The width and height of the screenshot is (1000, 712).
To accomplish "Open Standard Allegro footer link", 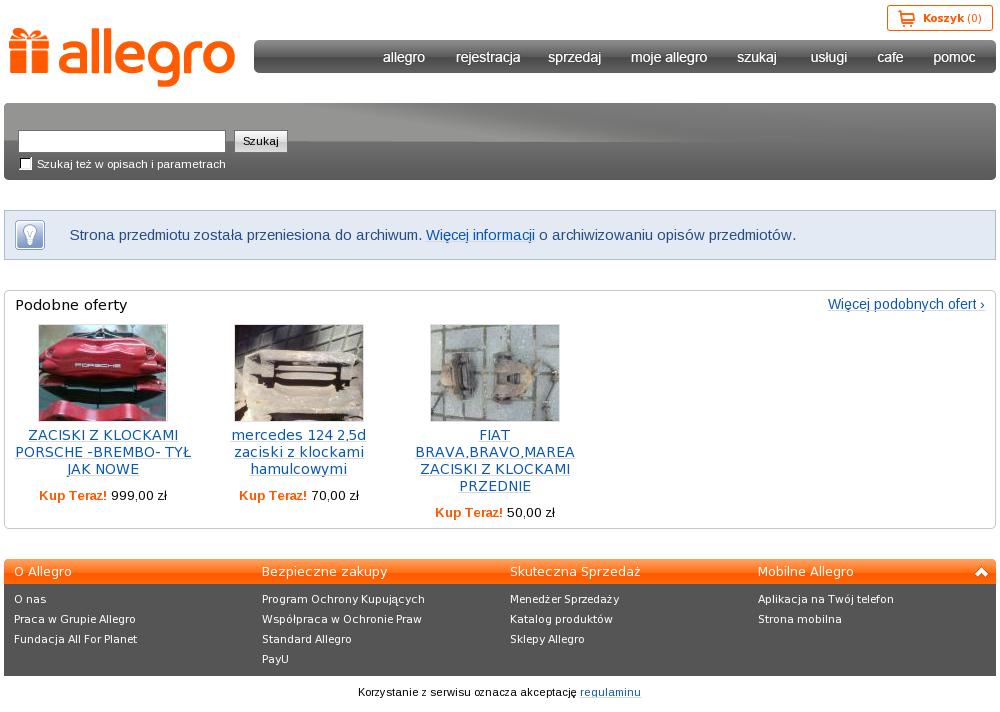I will tap(307, 639).
